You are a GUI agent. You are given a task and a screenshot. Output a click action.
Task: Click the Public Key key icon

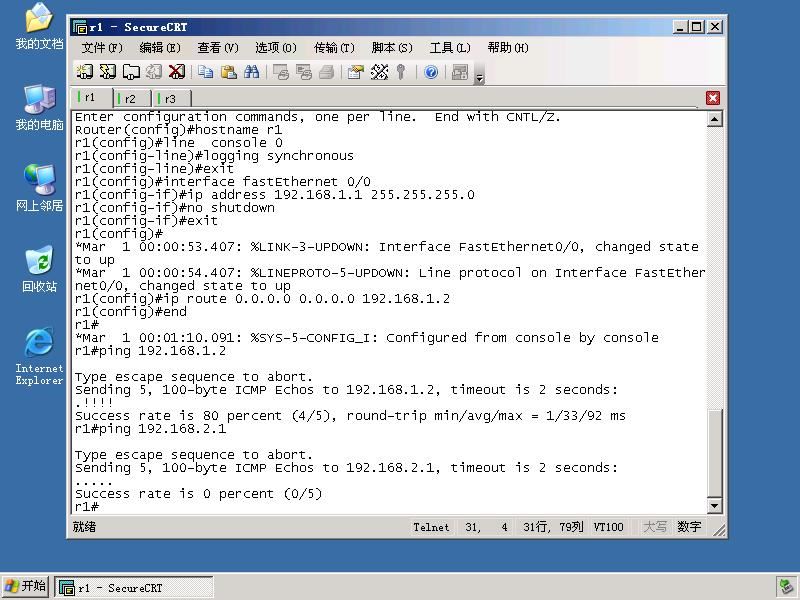[x=401, y=72]
